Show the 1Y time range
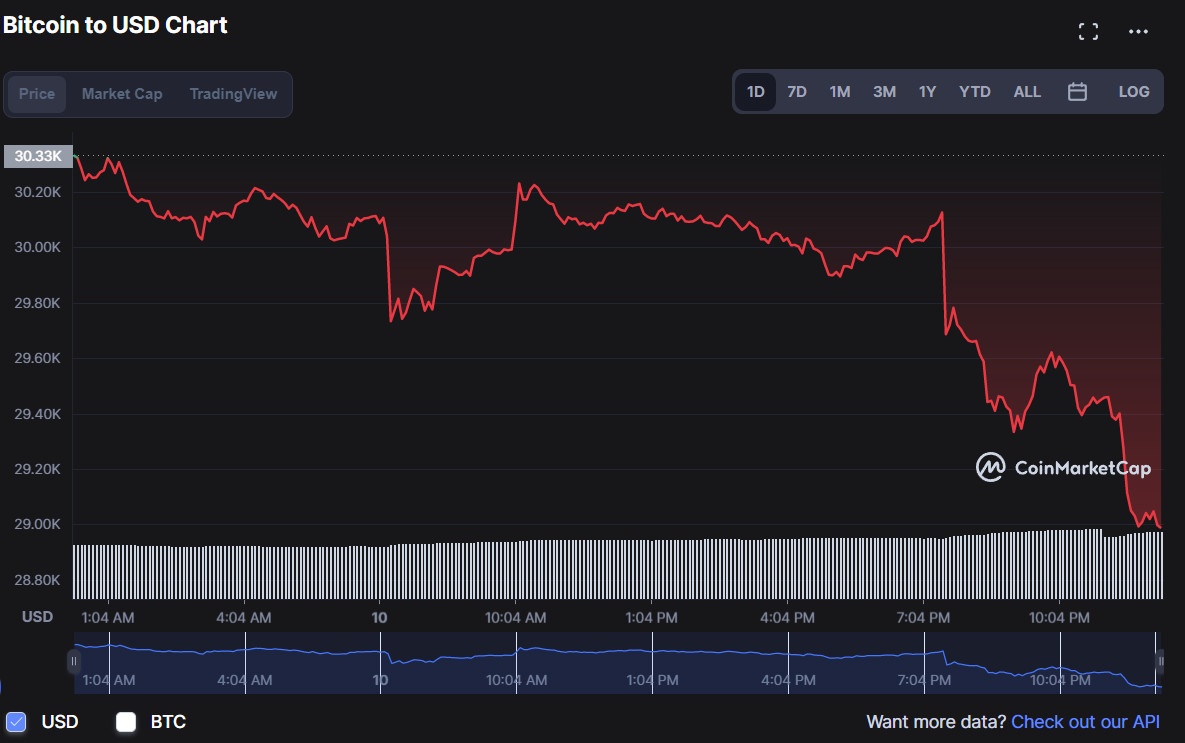 [x=927, y=92]
